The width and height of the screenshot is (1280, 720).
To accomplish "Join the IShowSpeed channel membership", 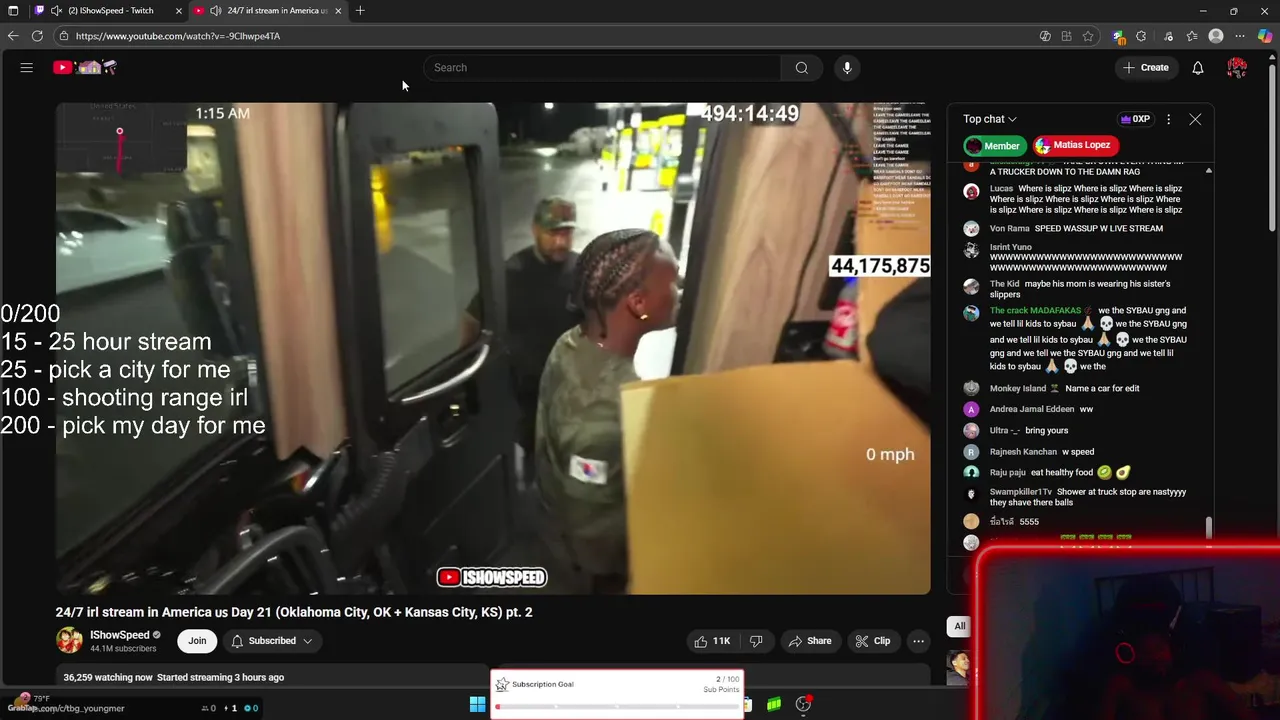I will click(197, 641).
